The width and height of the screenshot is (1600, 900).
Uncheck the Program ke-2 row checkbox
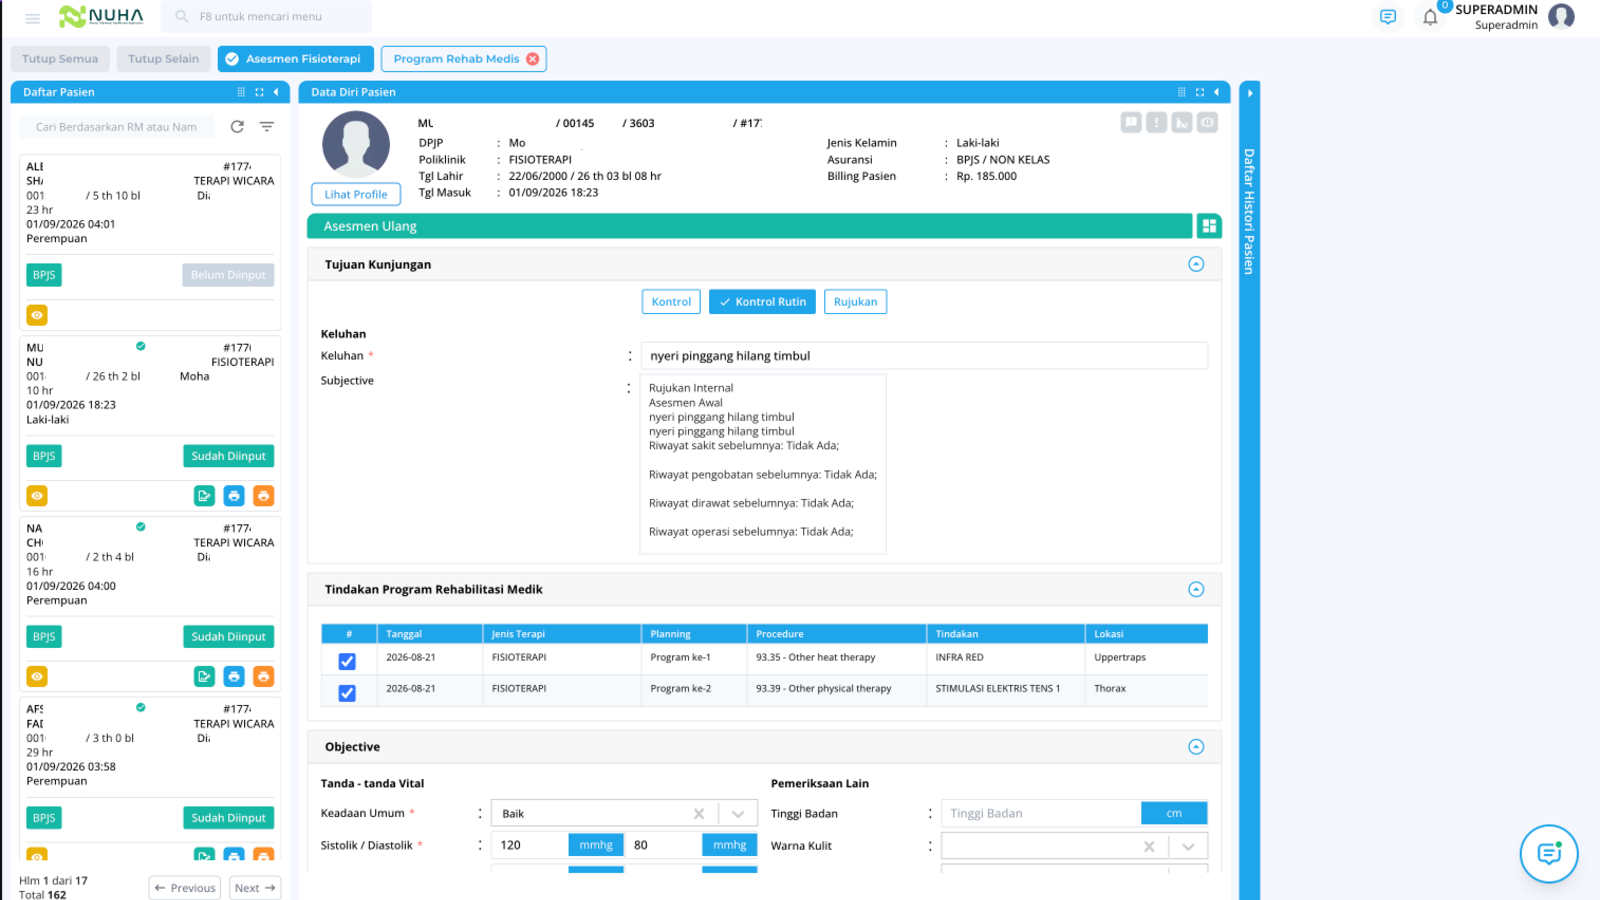point(347,693)
